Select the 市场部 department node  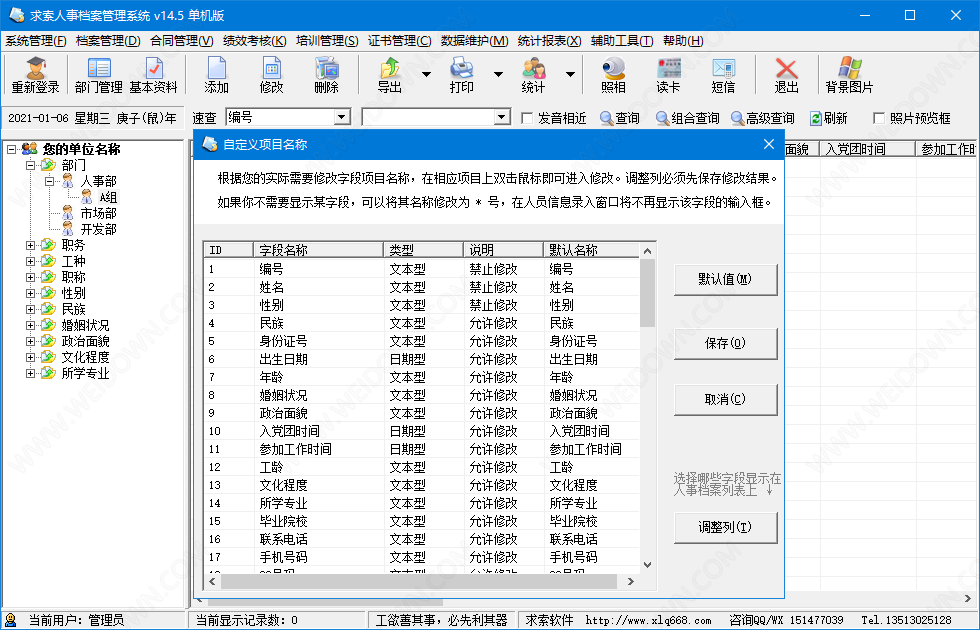[x=98, y=213]
